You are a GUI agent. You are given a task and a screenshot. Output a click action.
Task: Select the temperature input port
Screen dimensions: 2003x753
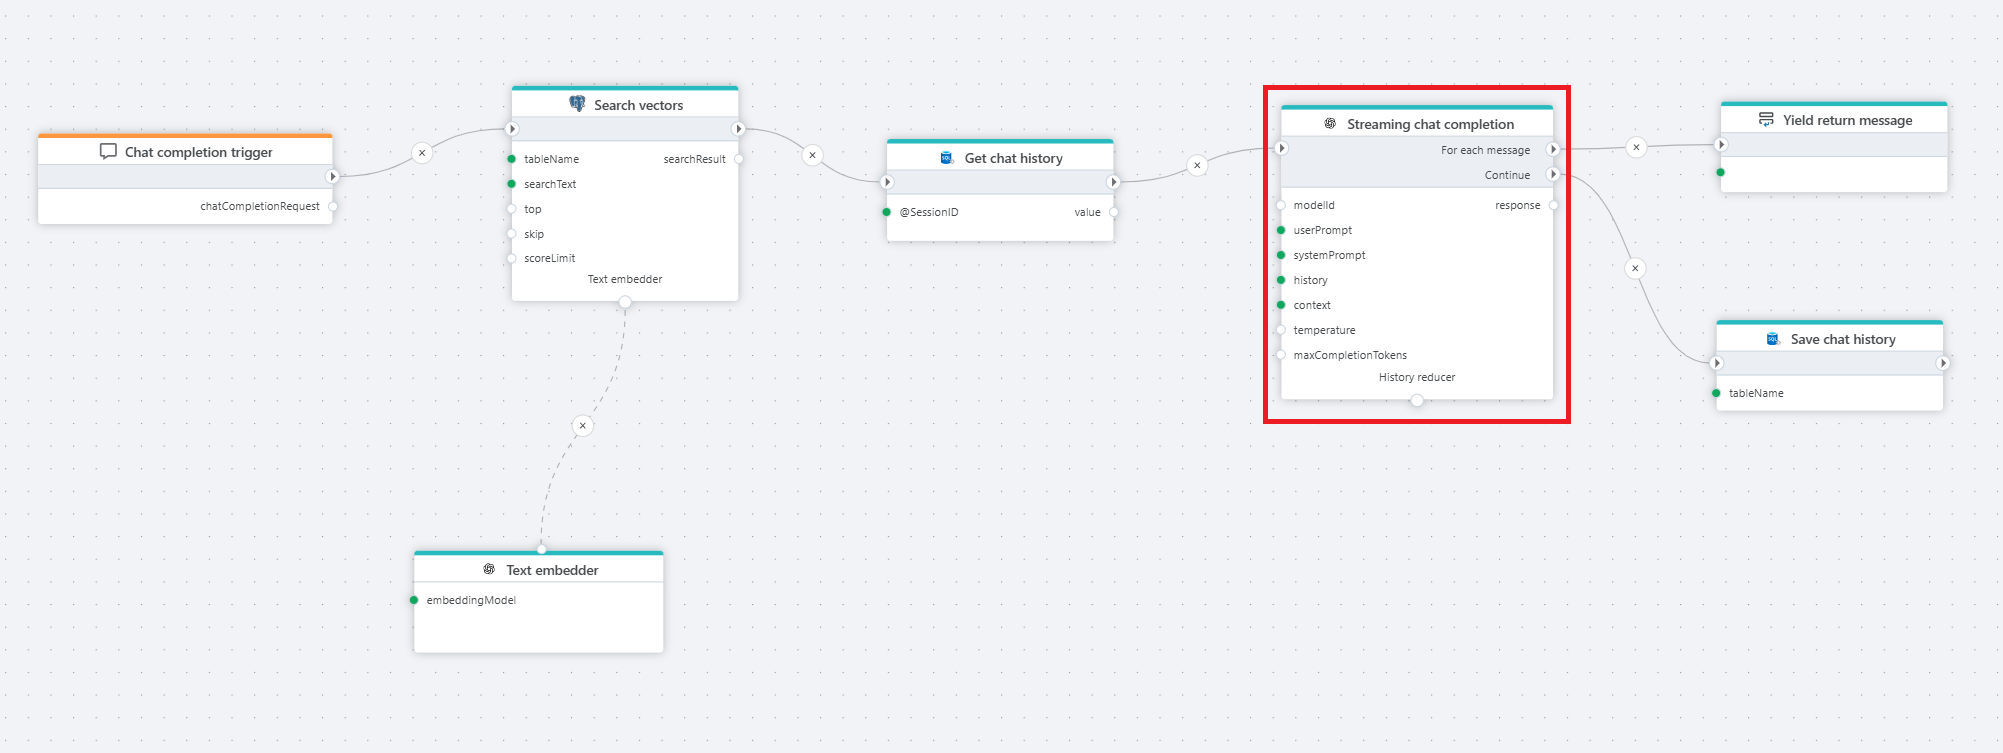coord(1281,330)
